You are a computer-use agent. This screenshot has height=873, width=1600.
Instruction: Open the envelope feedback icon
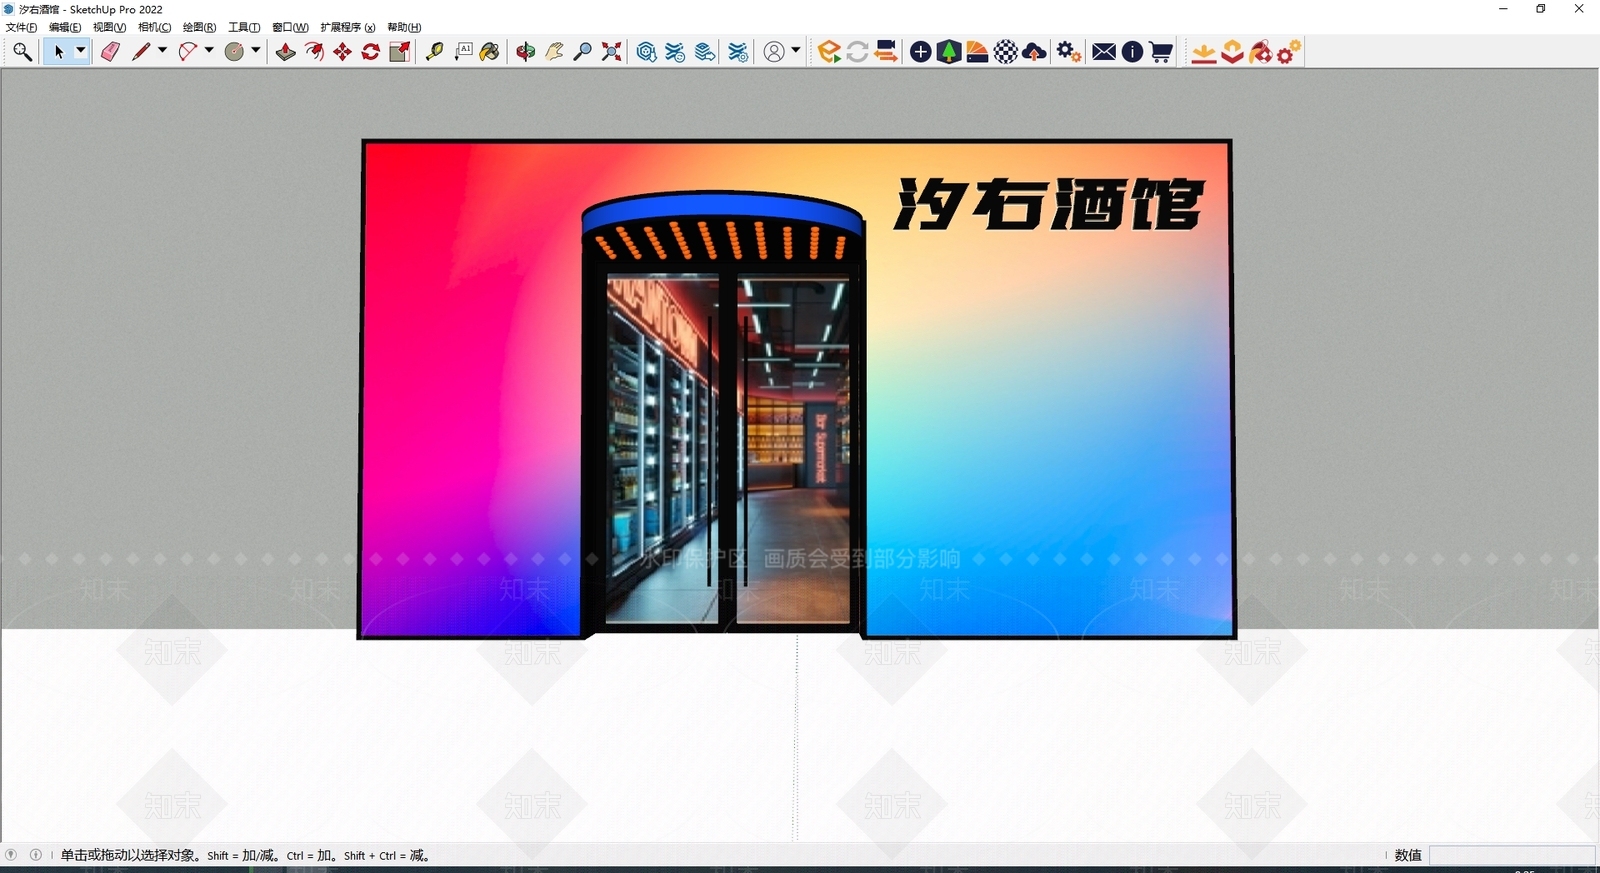tap(1104, 52)
